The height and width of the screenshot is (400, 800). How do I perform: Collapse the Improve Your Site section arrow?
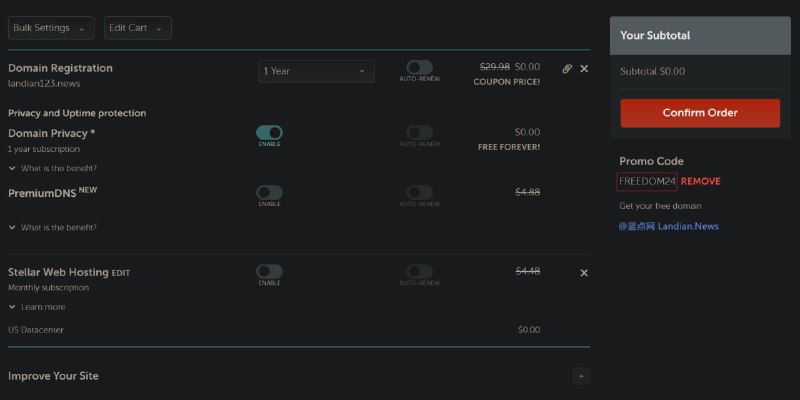click(x=581, y=376)
